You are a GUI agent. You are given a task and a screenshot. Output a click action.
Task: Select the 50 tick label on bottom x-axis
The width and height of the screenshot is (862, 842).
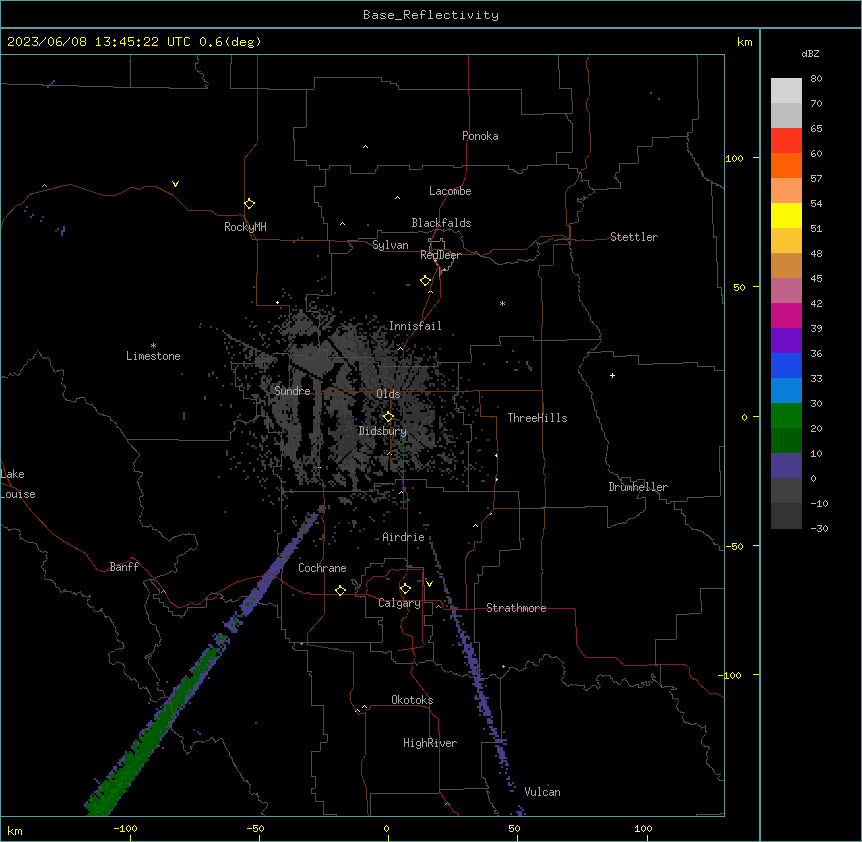coord(514,828)
